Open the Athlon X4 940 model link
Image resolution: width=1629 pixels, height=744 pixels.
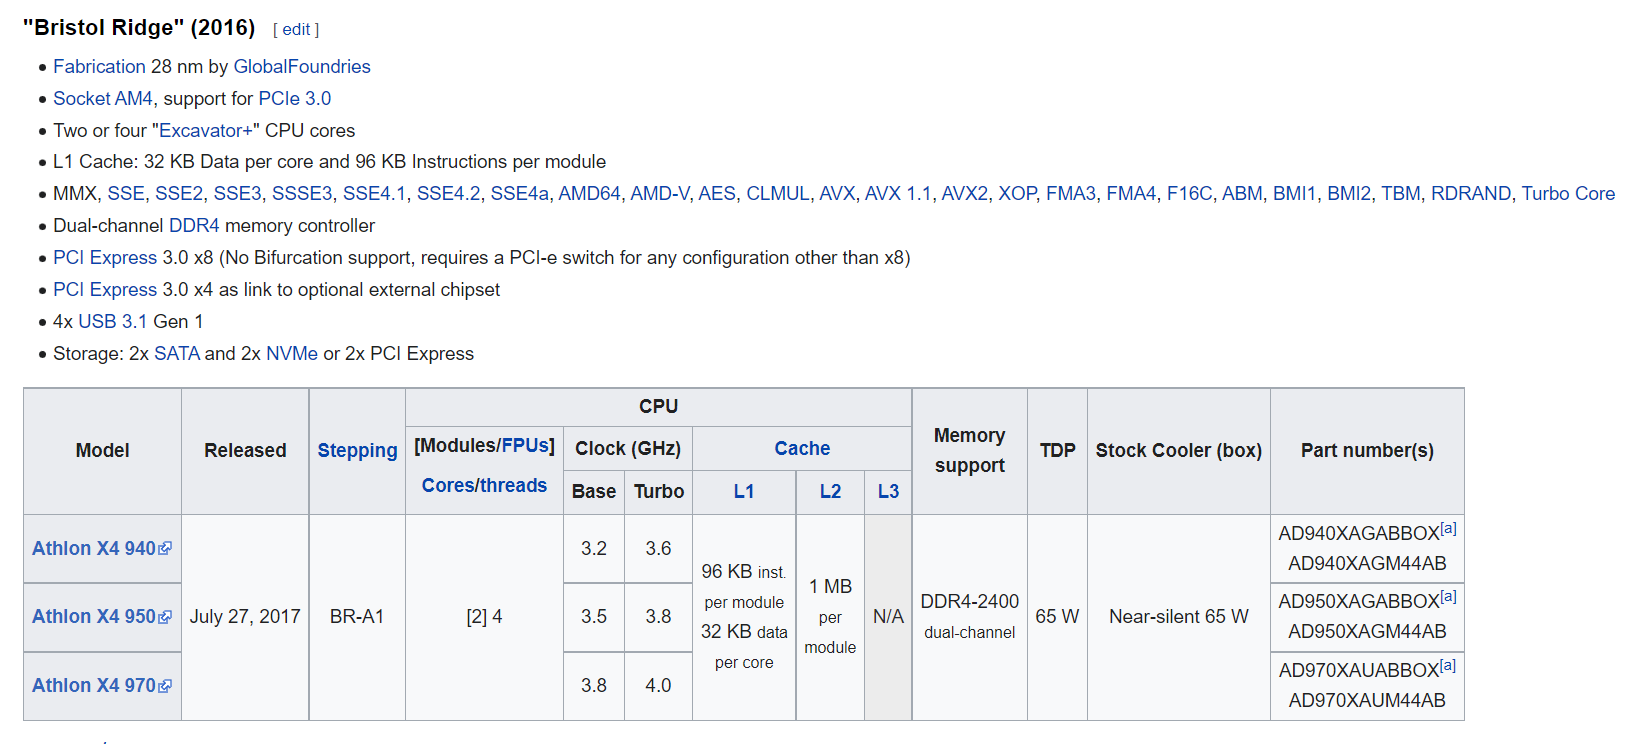click(x=94, y=548)
